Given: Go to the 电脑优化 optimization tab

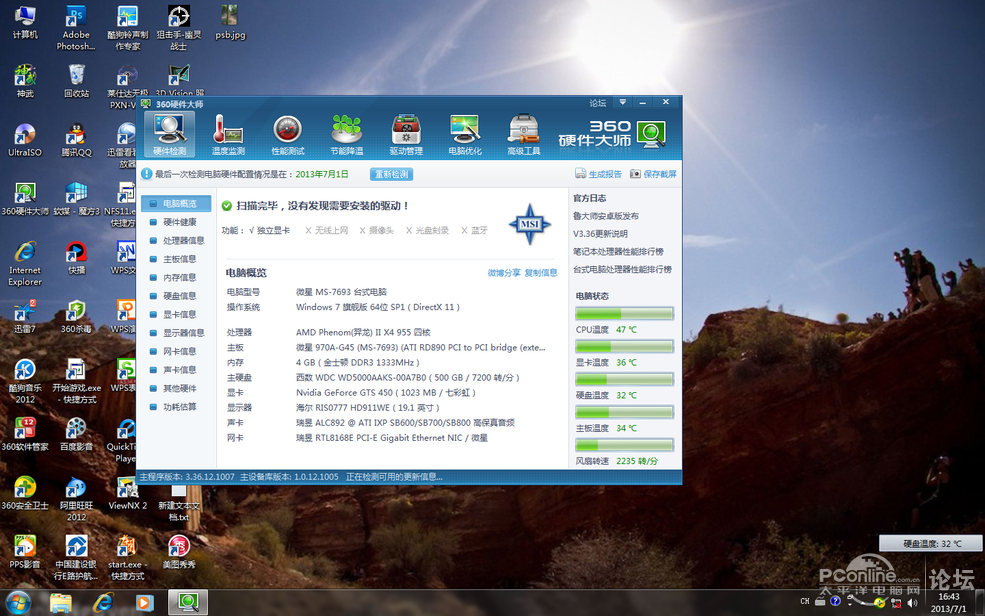Looking at the screenshot, I should tap(465, 134).
